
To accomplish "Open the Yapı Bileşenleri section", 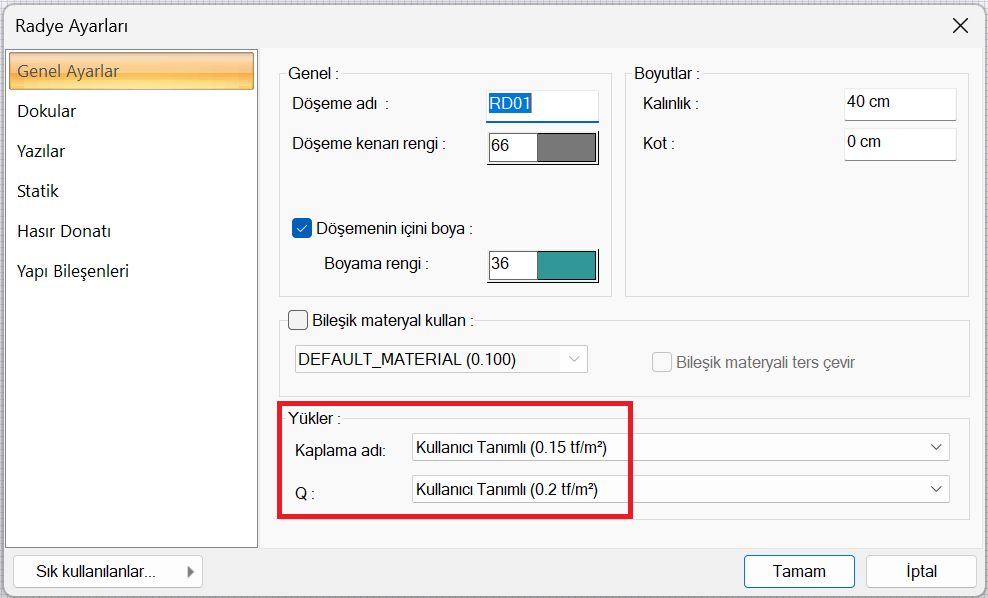I will [x=73, y=271].
